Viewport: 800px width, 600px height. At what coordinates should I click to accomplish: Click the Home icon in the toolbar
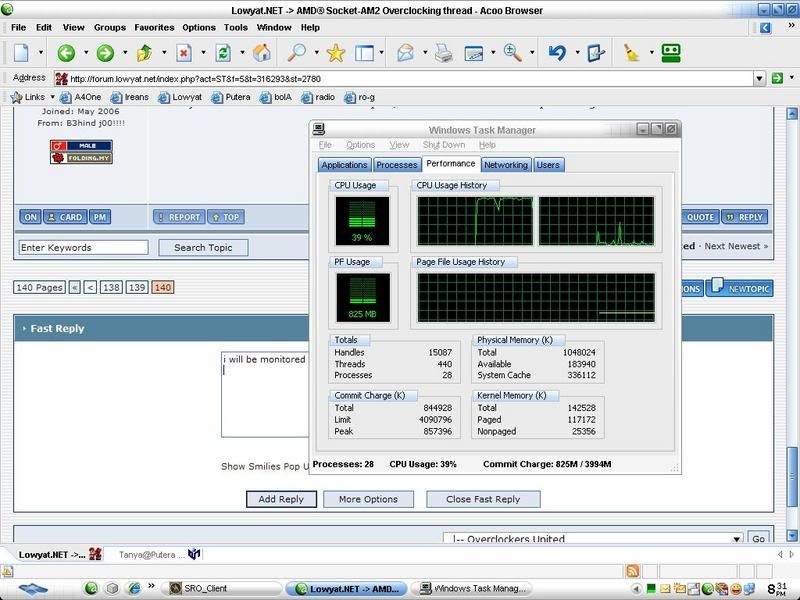click(261, 53)
